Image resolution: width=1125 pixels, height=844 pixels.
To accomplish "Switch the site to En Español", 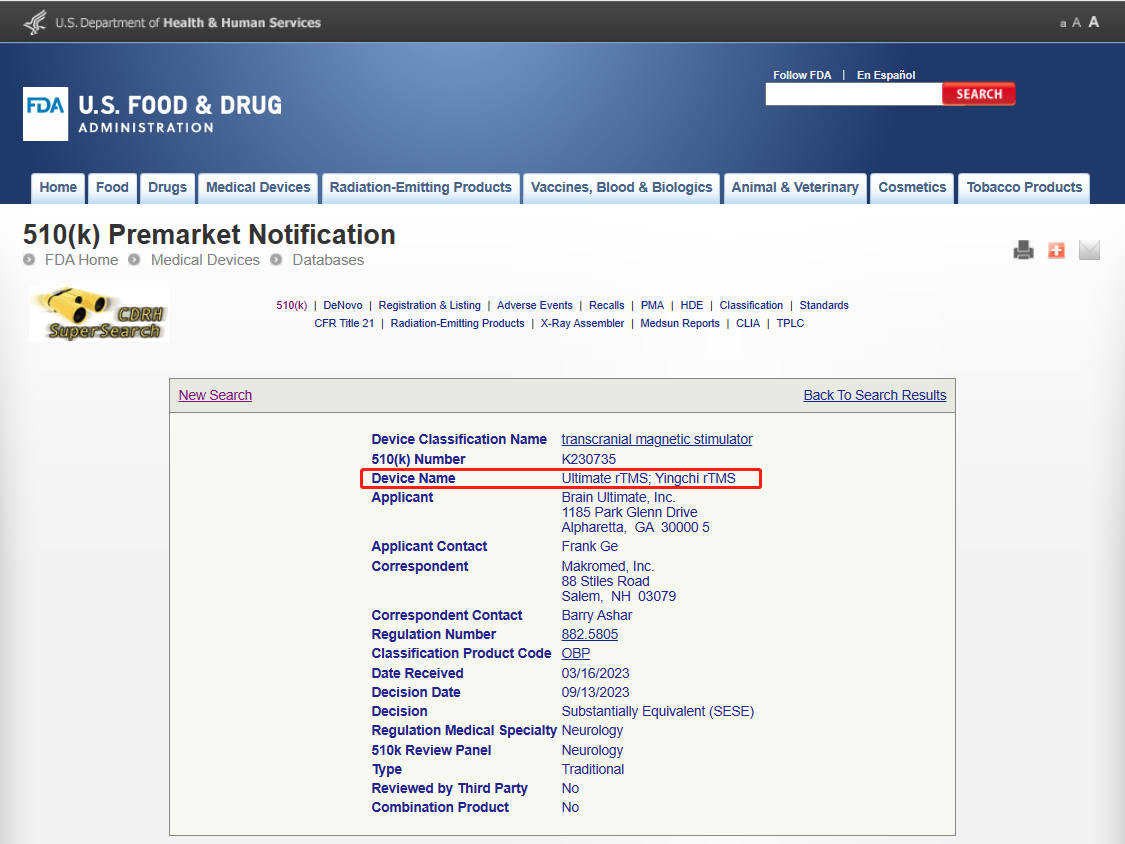I will coord(886,75).
